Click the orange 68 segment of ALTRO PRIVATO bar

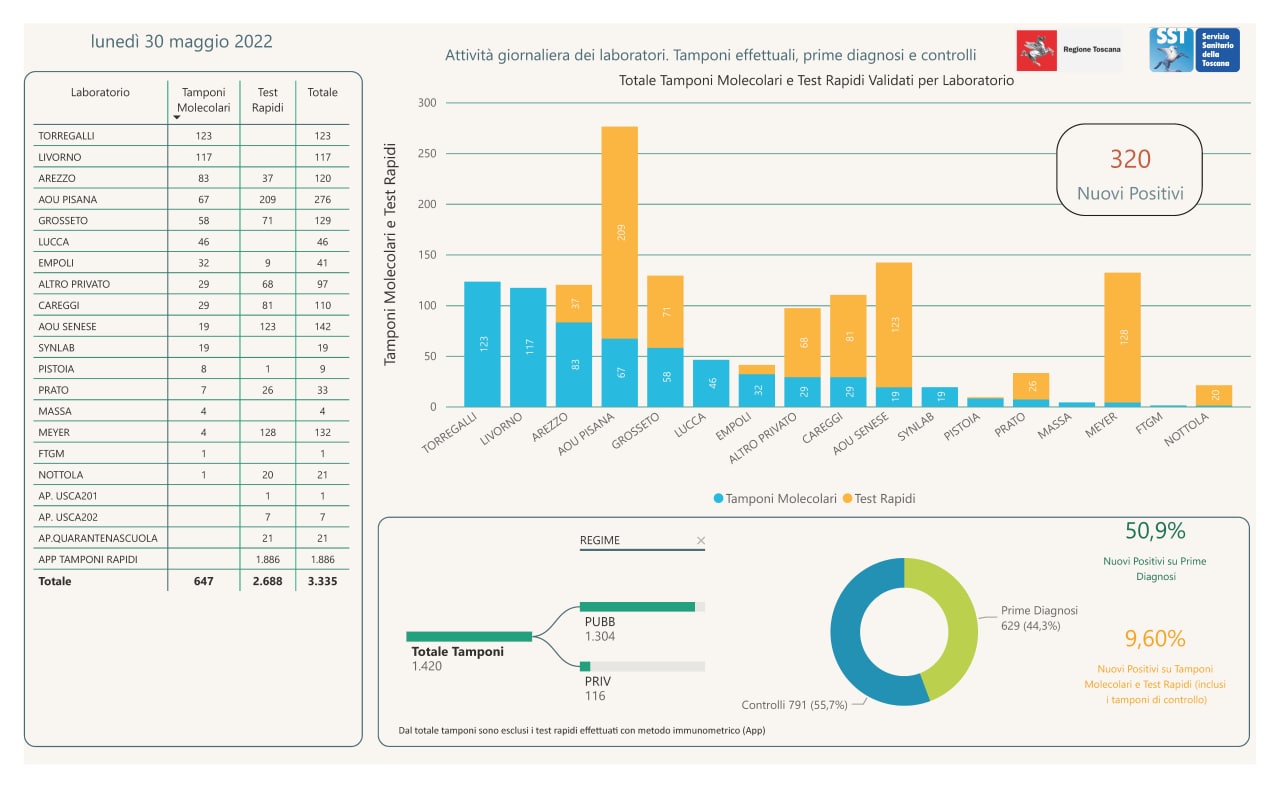(x=802, y=343)
